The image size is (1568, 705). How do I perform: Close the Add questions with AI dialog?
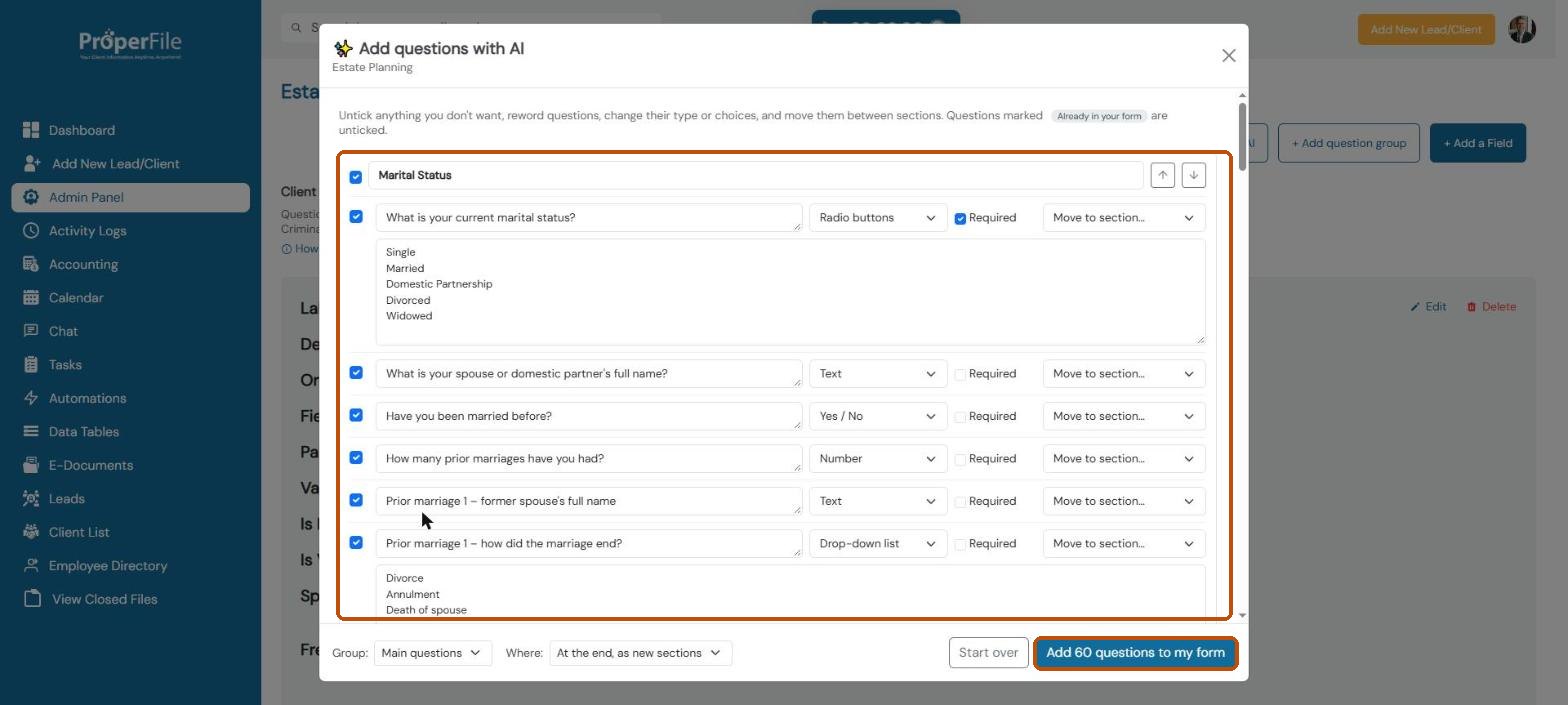pyautogui.click(x=1229, y=56)
